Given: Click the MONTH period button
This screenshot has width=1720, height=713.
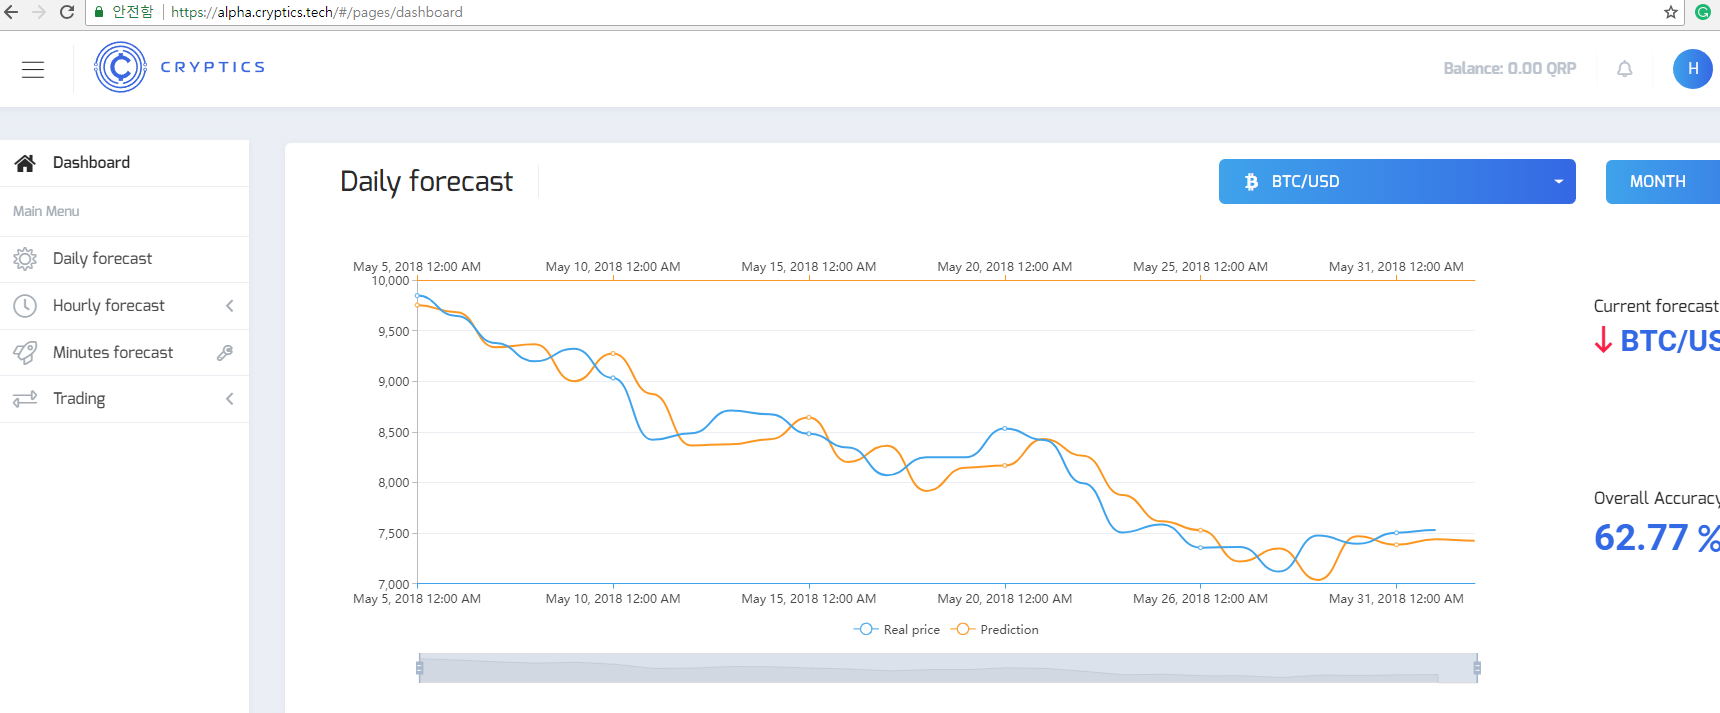Looking at the screenshot, I should pos(1663,182).
